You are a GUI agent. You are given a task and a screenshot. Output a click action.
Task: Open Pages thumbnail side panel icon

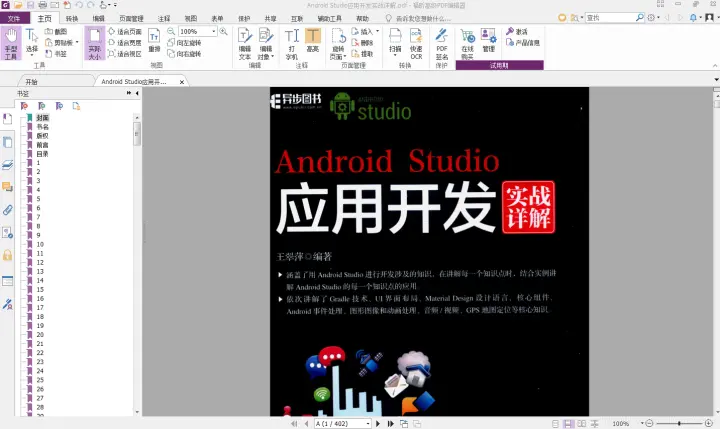(x=7, y=142)
